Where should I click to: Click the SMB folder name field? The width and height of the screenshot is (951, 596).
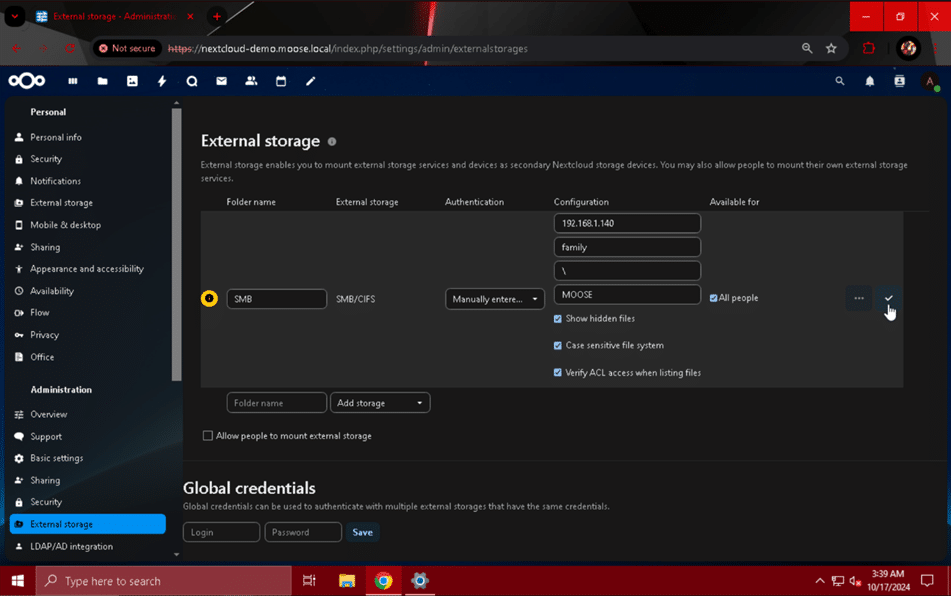click(x=277, y=299)
